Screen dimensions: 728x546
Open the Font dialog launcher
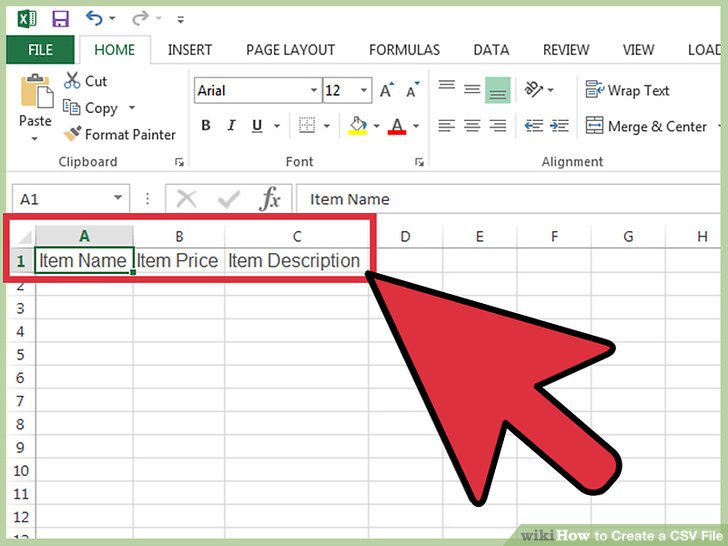pyautogui.click(x=419, y=162)
